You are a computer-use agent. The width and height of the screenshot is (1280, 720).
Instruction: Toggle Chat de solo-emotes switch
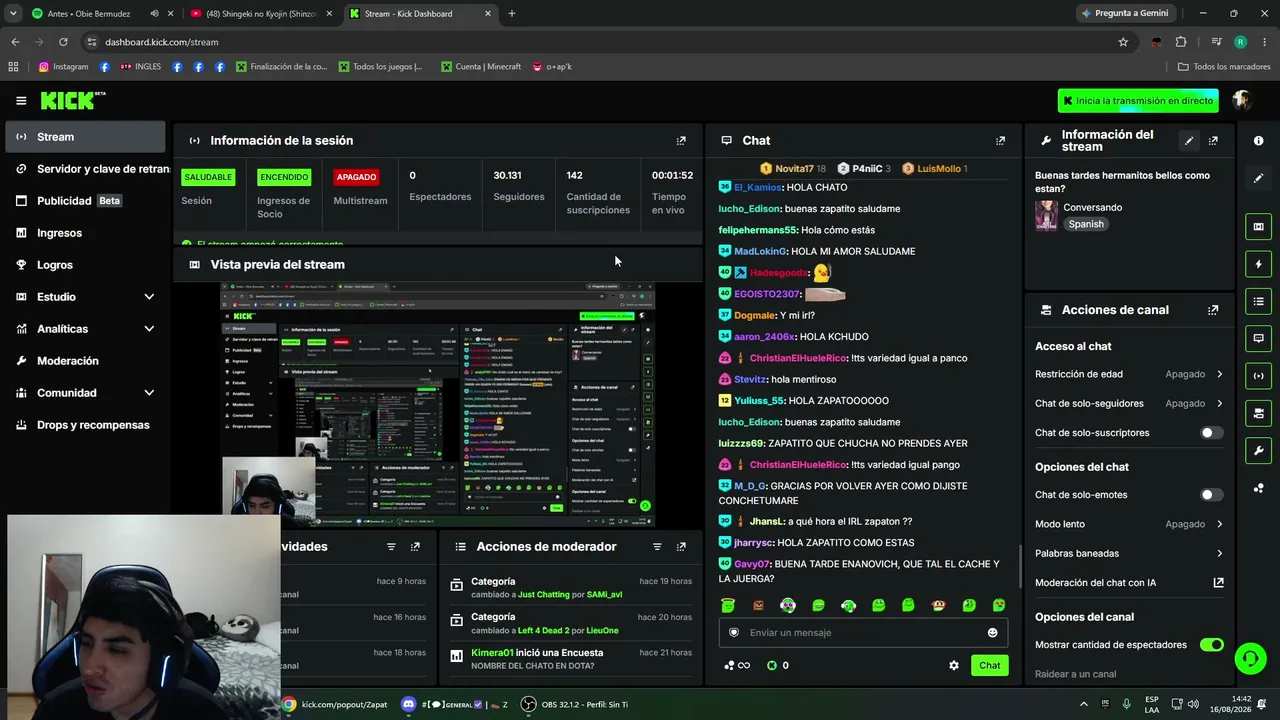coord(1211,495)
